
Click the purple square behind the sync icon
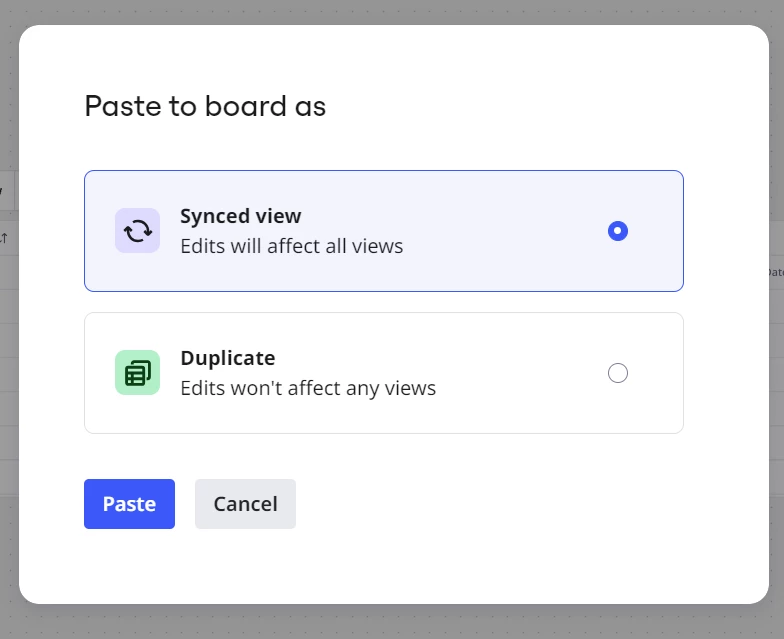pyautogui.click(x=138, y=230)
